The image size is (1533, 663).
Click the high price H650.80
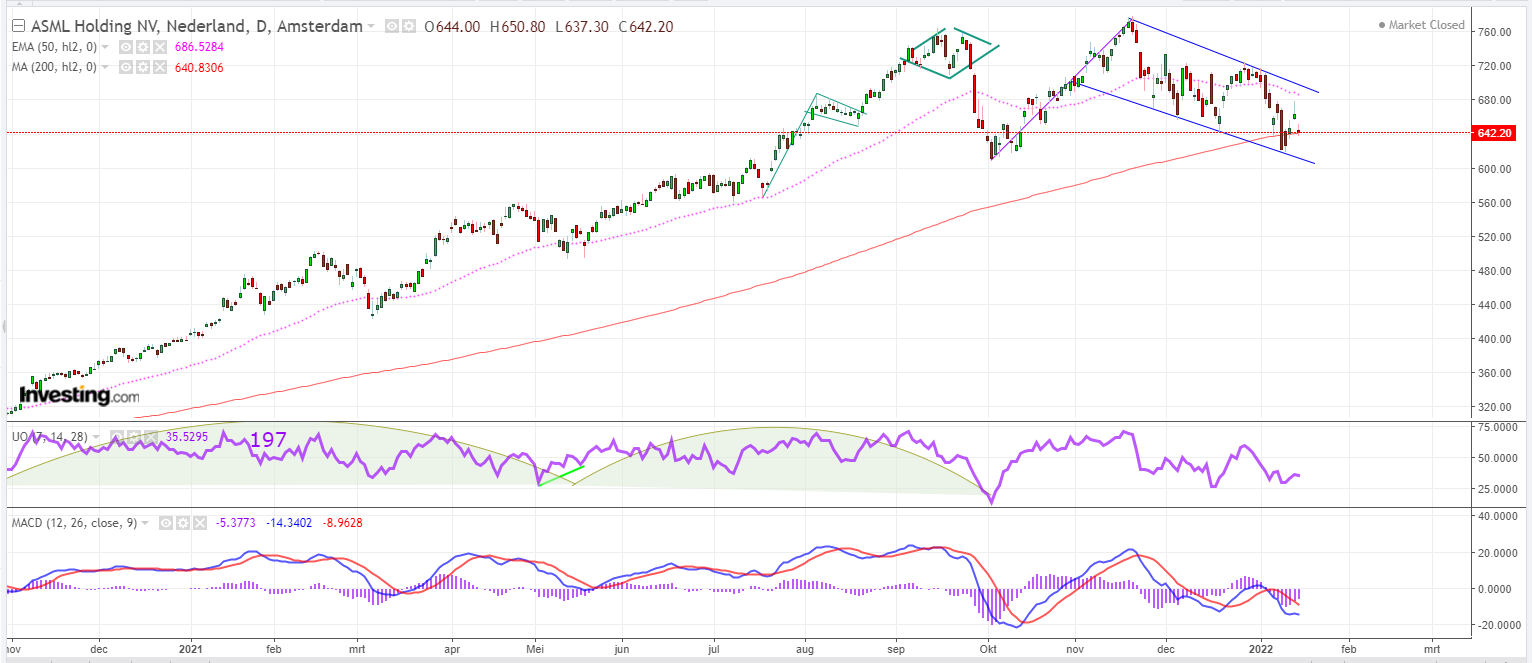pos(517,27)
